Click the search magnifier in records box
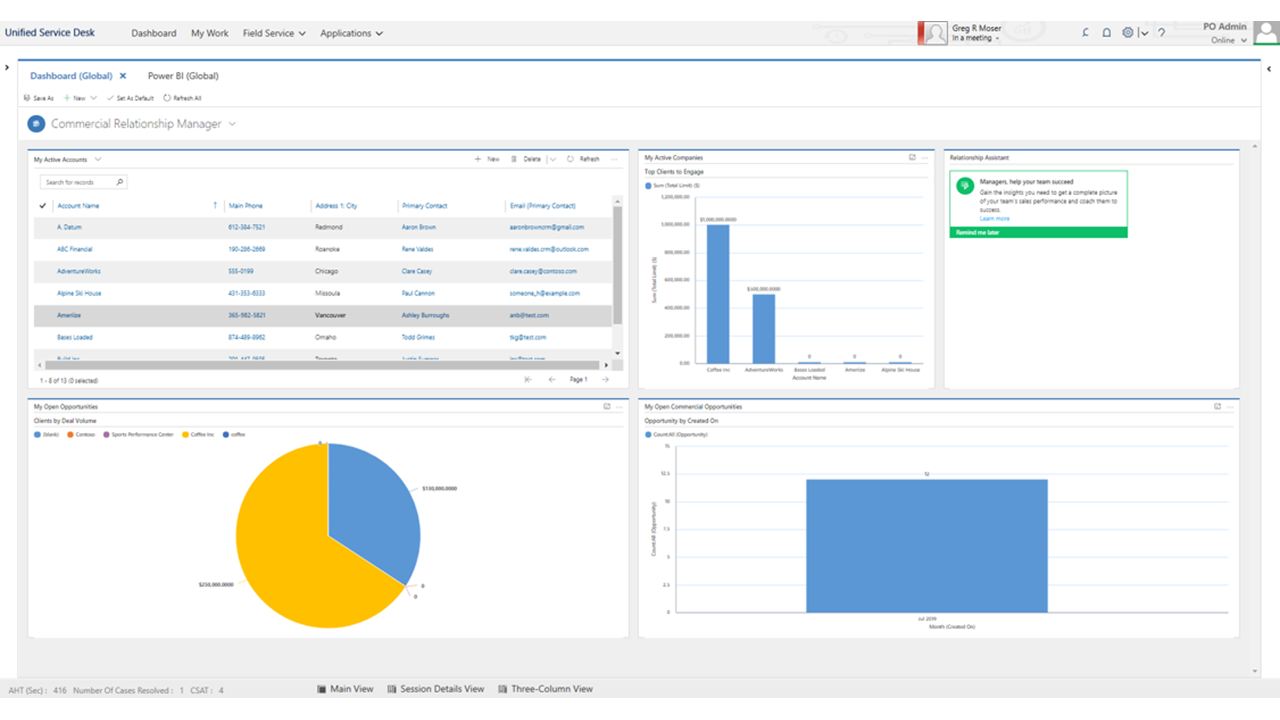This screenshot has width=1280, height=720. pos(120,182)
